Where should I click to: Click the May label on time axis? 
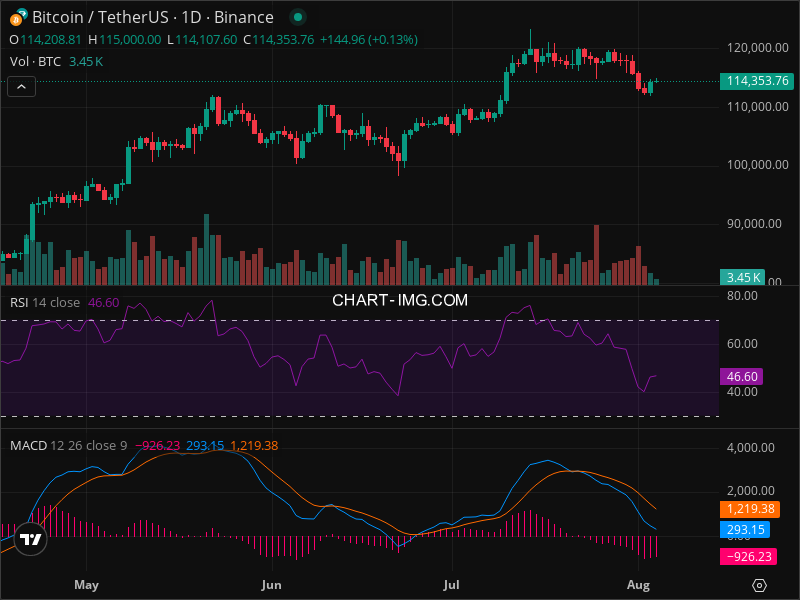[x=86, y=585]
